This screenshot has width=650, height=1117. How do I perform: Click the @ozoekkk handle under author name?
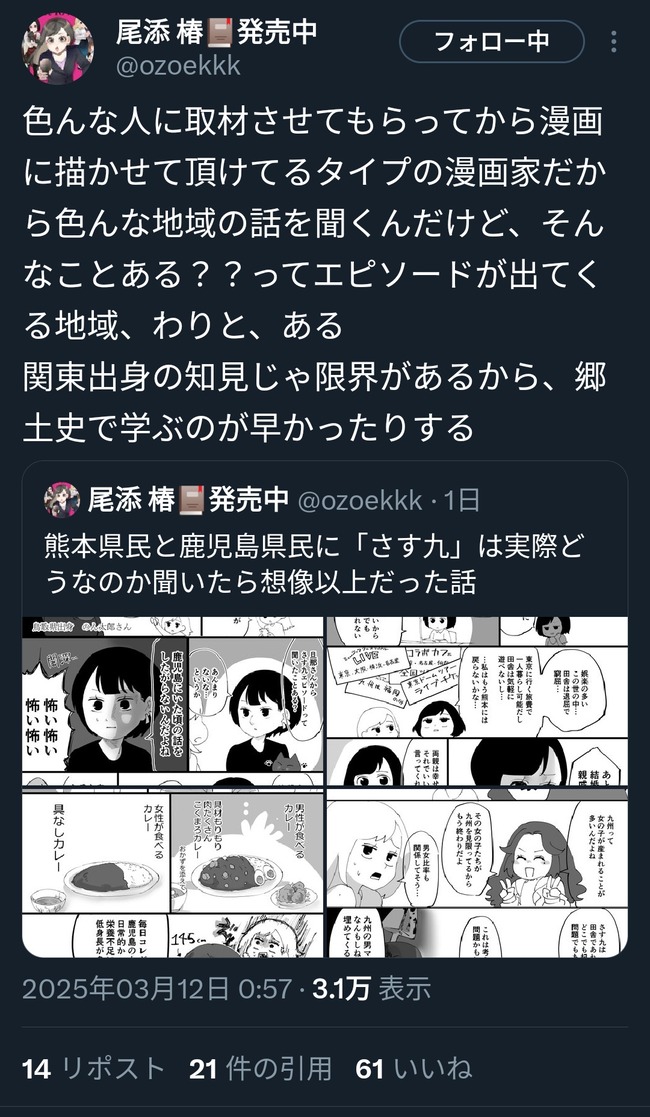178,66
